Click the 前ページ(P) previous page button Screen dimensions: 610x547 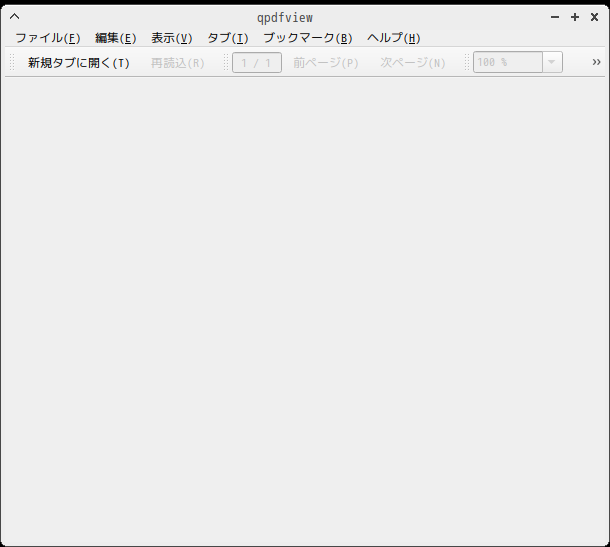[326, 63]
